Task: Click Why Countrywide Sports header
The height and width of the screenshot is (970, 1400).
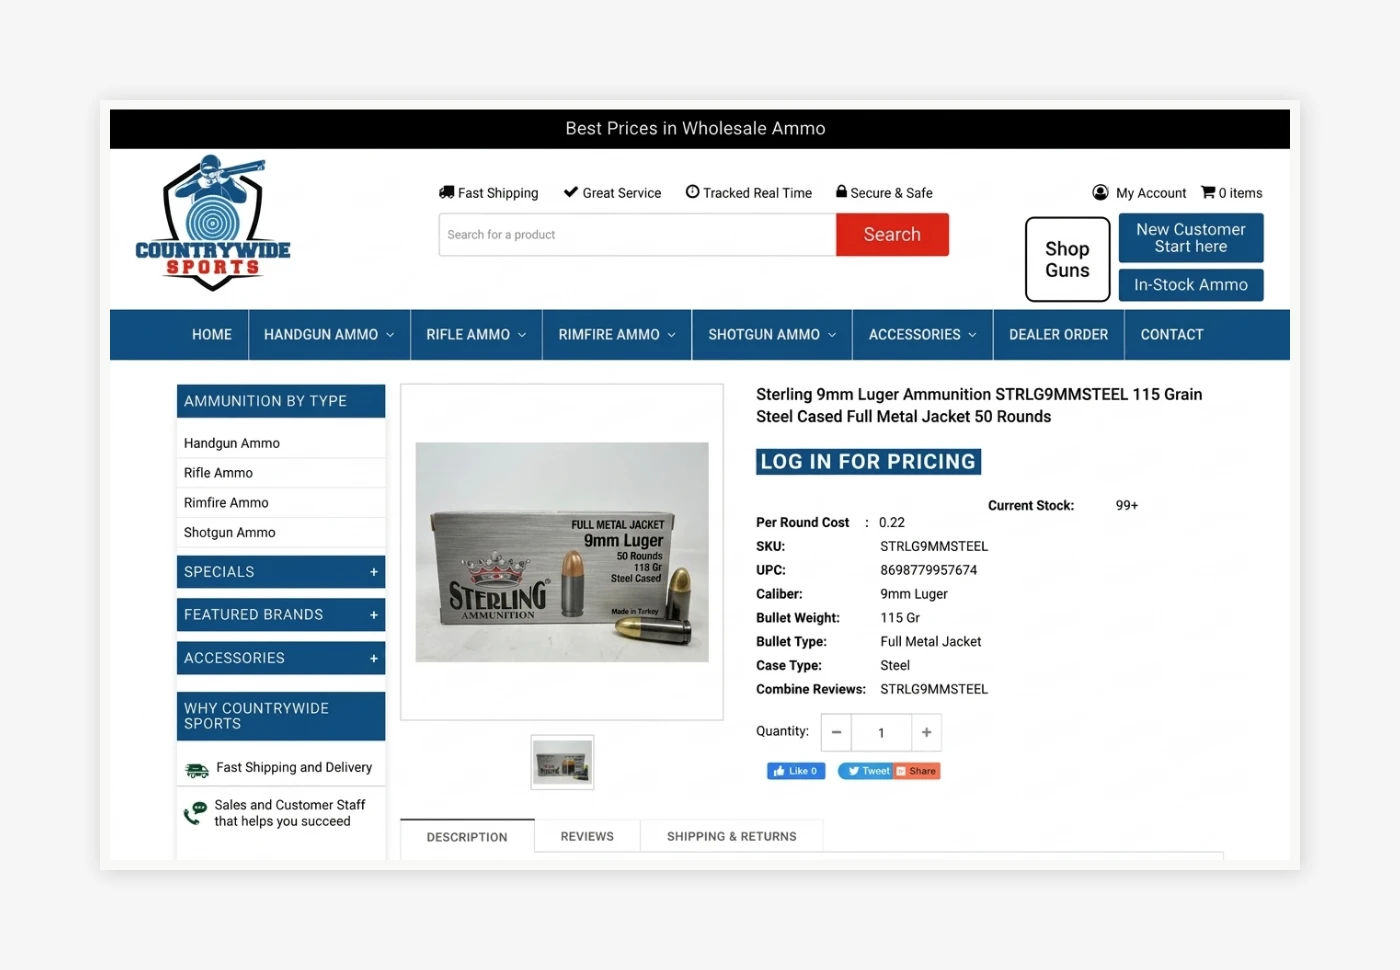Action: click(x=281, y=716)
